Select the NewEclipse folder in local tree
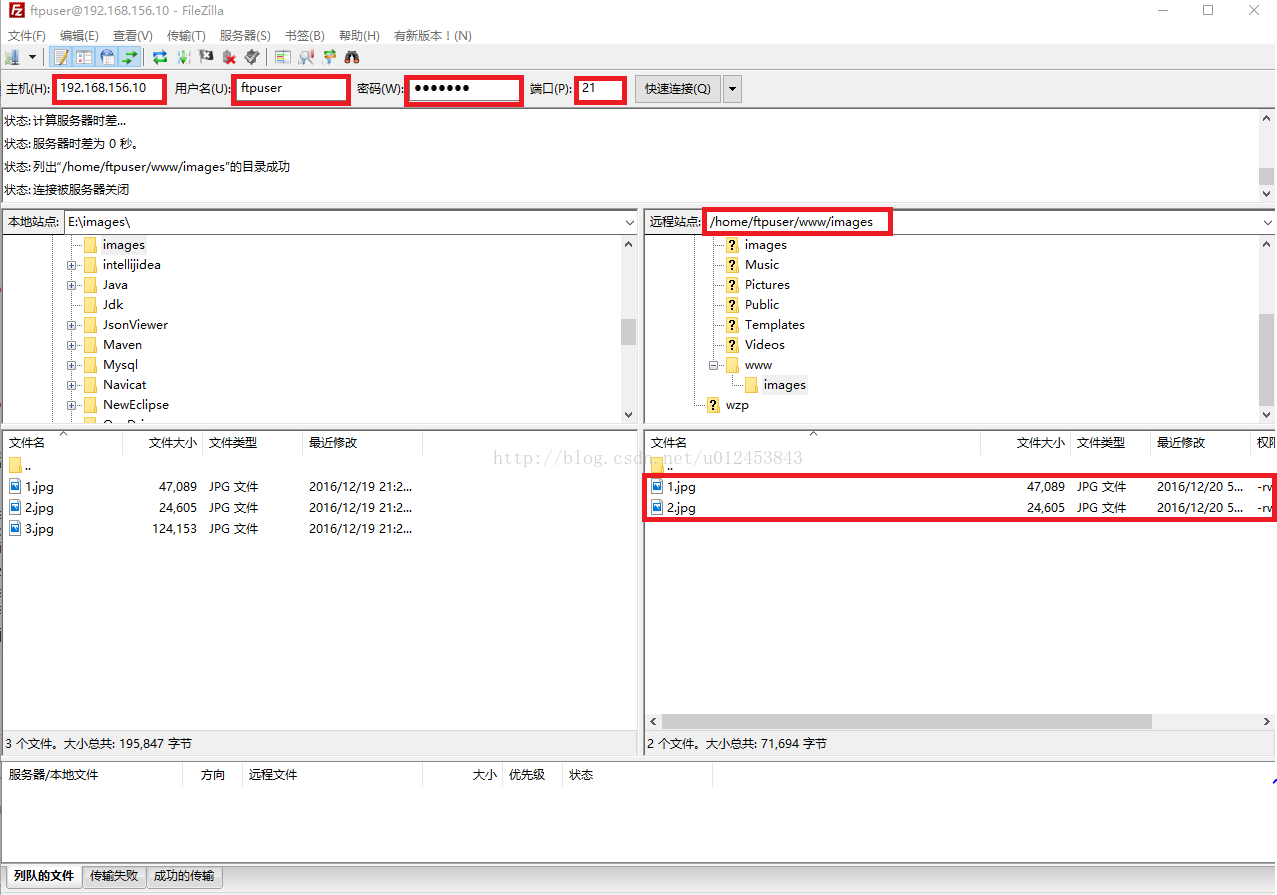1277x895 pixels. tap(136, 405)
